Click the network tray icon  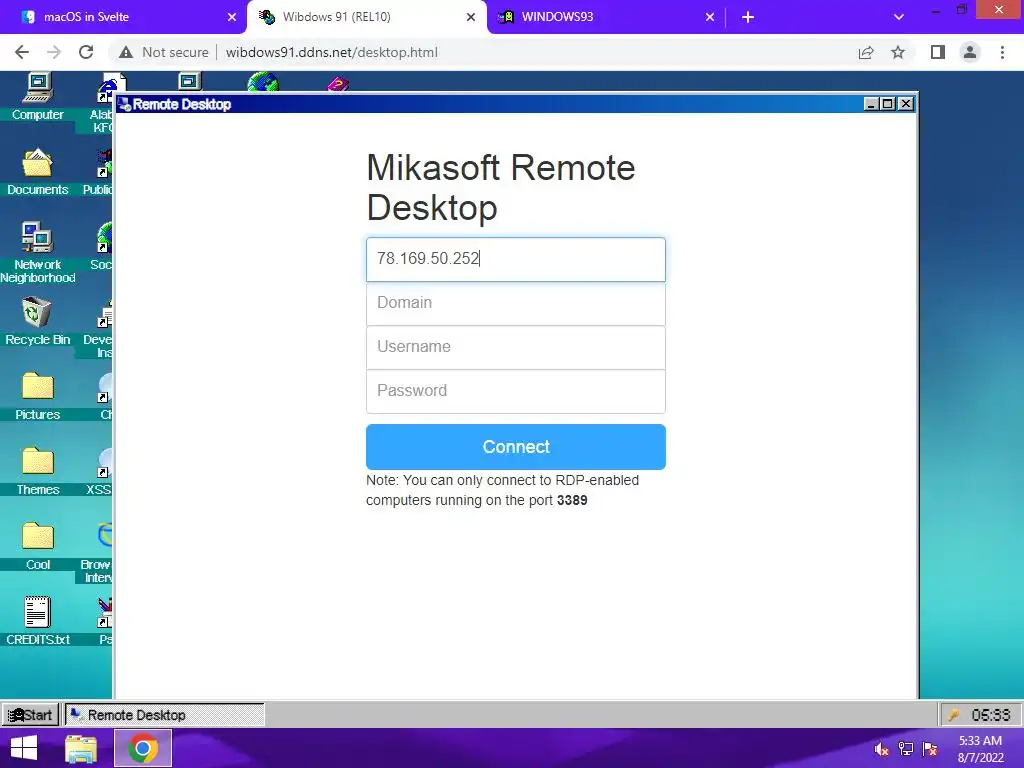906,749
